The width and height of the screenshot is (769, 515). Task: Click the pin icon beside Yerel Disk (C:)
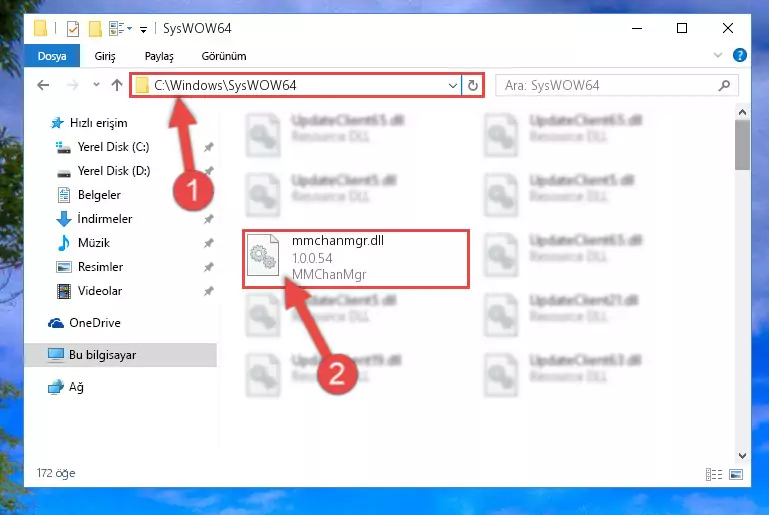click(x=208, y=147)
